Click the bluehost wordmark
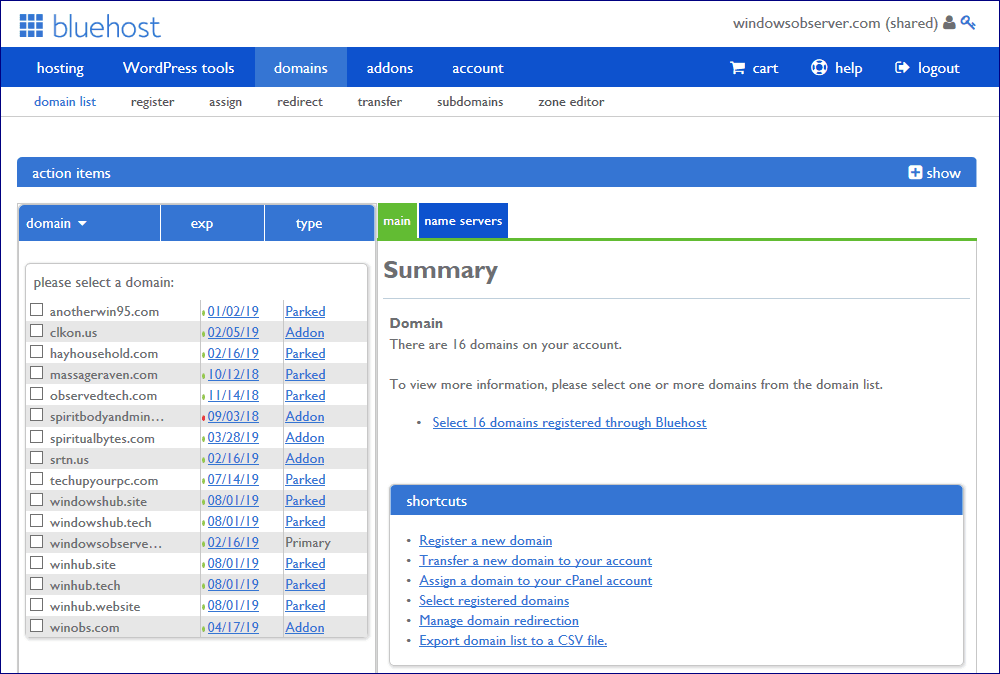The height and width of the screenshot is (674, 1000). (106, 27)
